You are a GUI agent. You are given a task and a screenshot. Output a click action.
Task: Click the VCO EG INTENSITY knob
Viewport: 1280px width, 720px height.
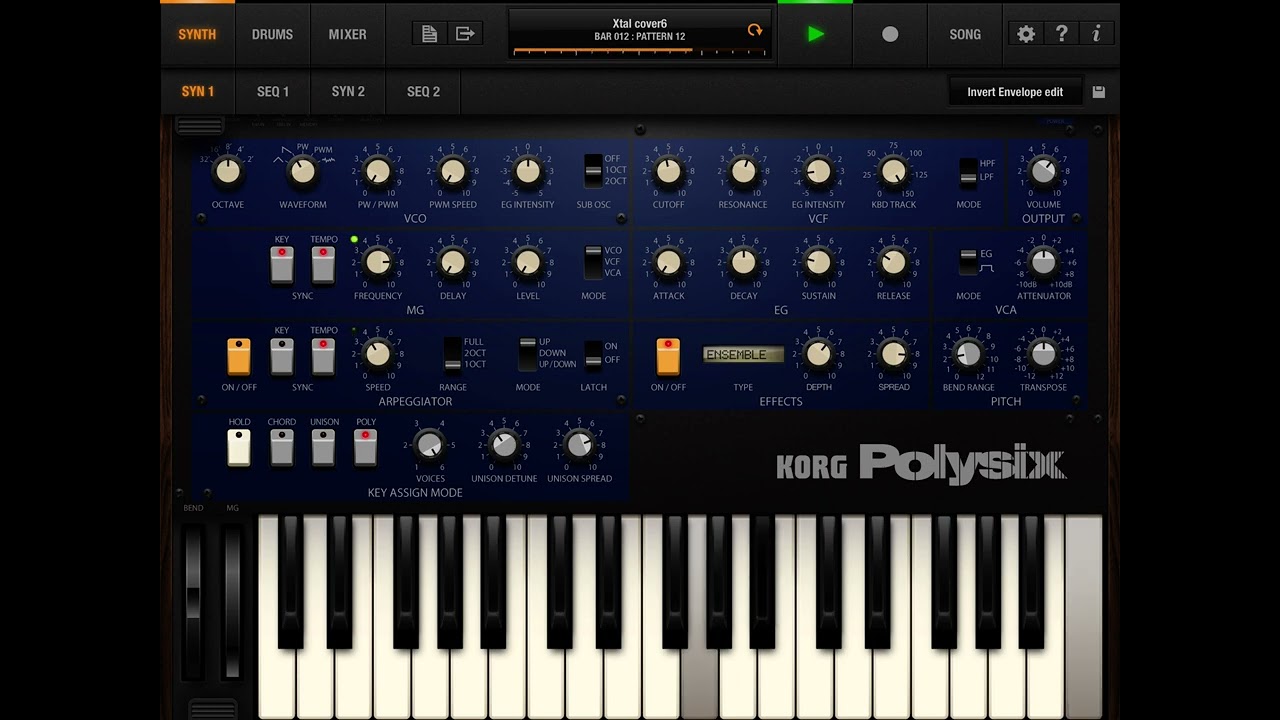click(x=528, y=171)
